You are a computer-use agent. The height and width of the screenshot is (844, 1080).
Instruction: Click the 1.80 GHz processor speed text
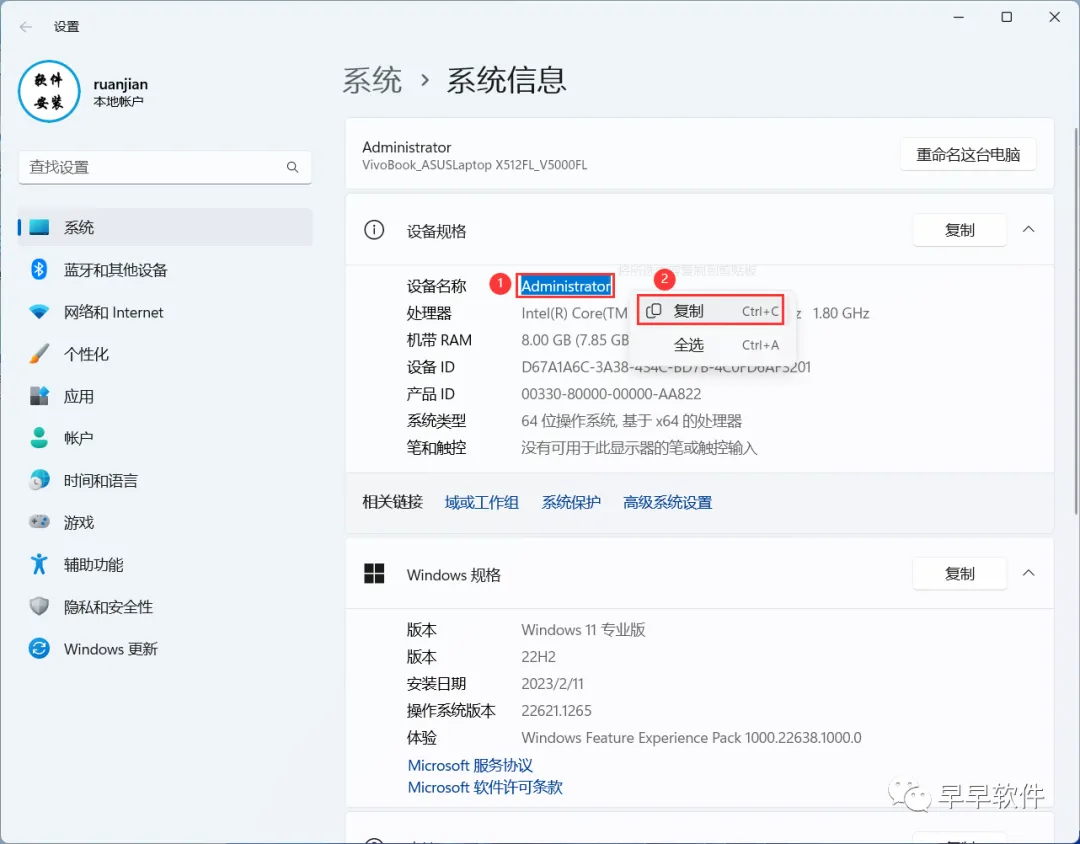pyautogui.click(x=841, y=313)
